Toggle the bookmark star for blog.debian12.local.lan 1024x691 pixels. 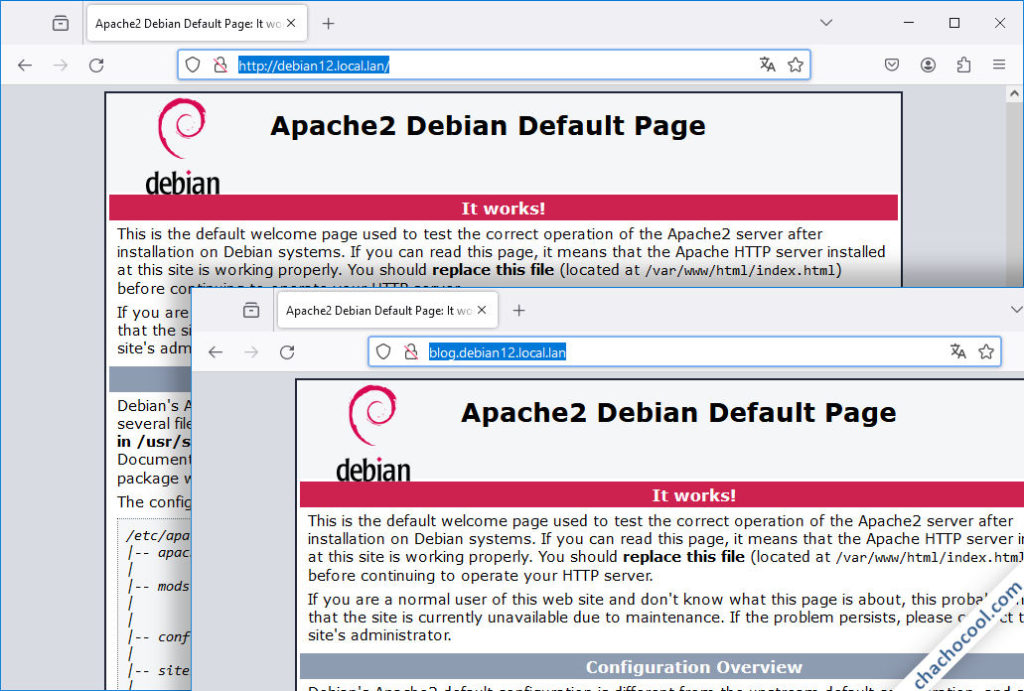(x=987, y=352)
